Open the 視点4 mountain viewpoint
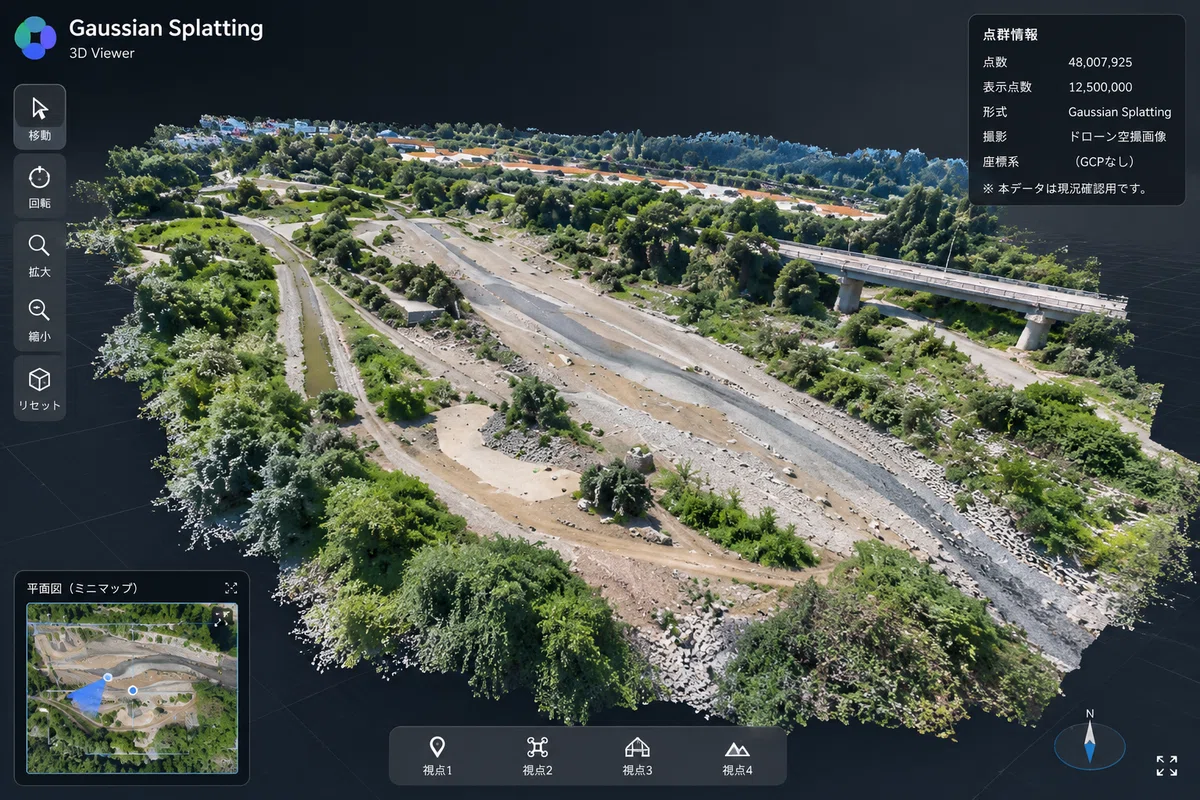This screenshot has width=1200, height=800. click(x=737, y=756)
